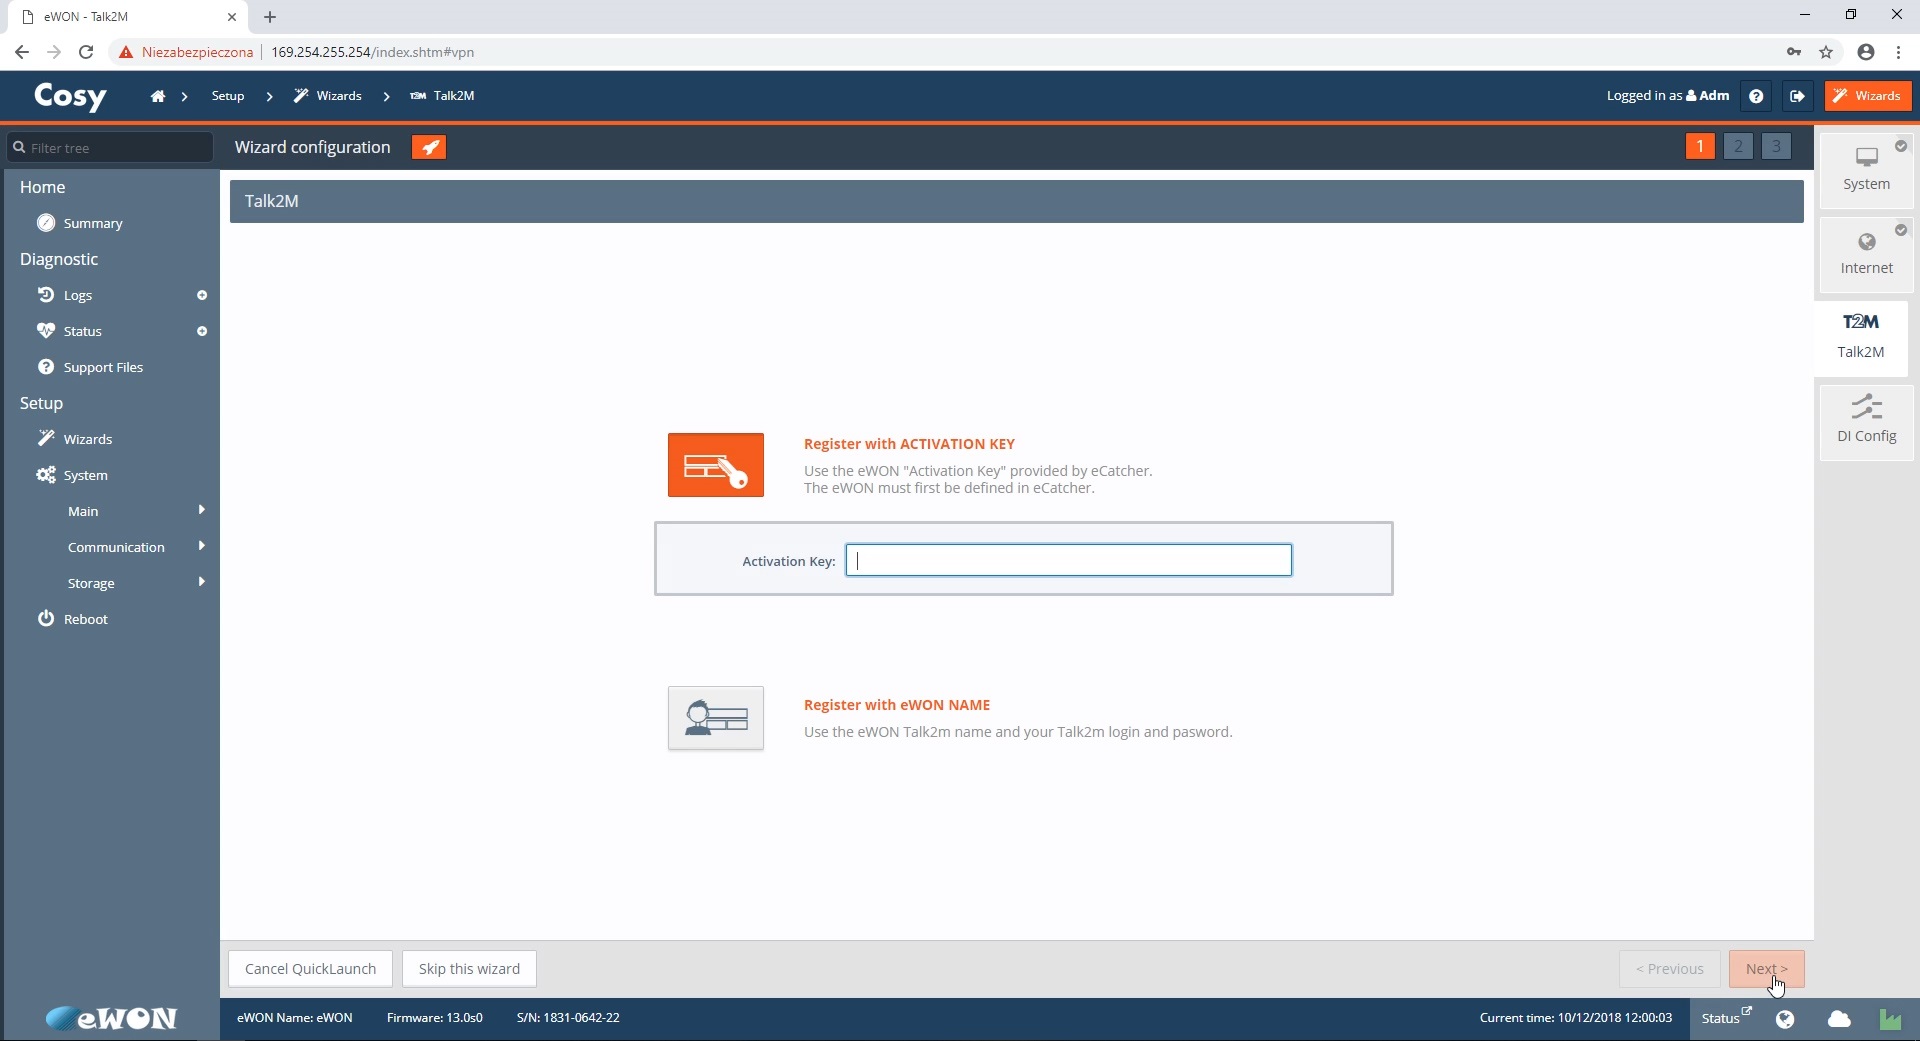This screenshot has width=1920, height=1041.
Task: Open the System wizard tab
Action: tap(1866, 169)
